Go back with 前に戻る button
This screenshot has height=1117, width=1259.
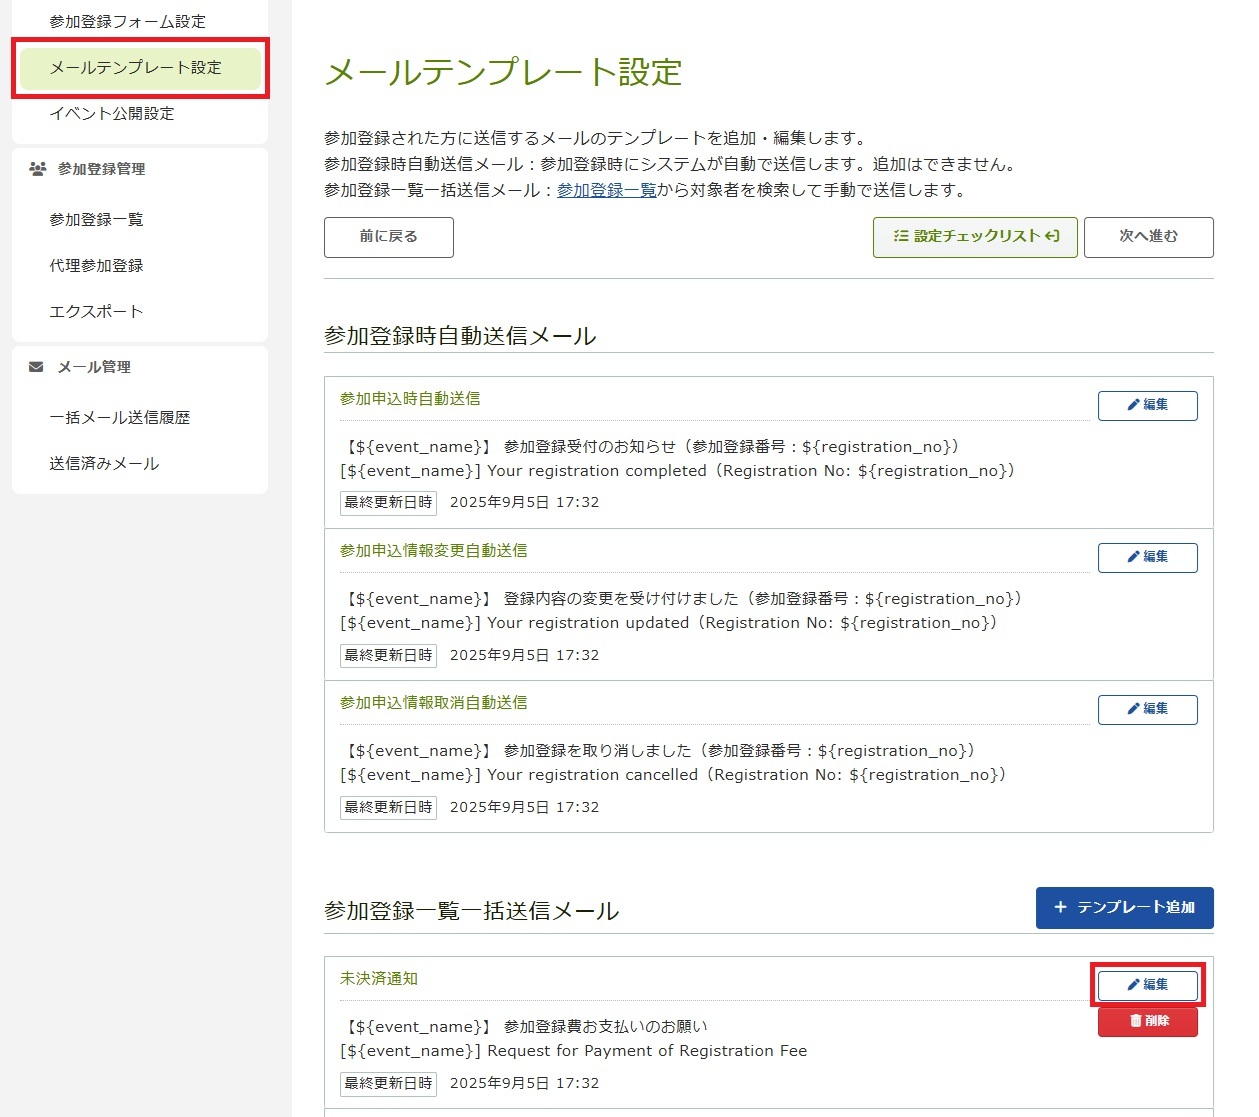click(x=388, y=237)
